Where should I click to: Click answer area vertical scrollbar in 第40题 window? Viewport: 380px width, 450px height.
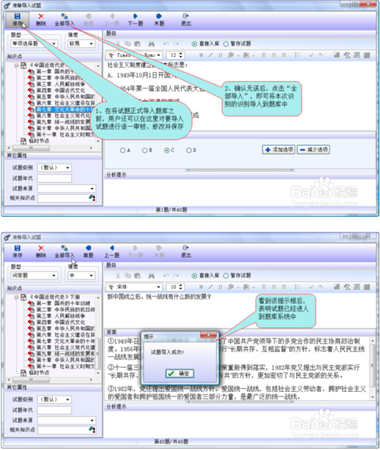pyautogui.click(x=373, y=368)
